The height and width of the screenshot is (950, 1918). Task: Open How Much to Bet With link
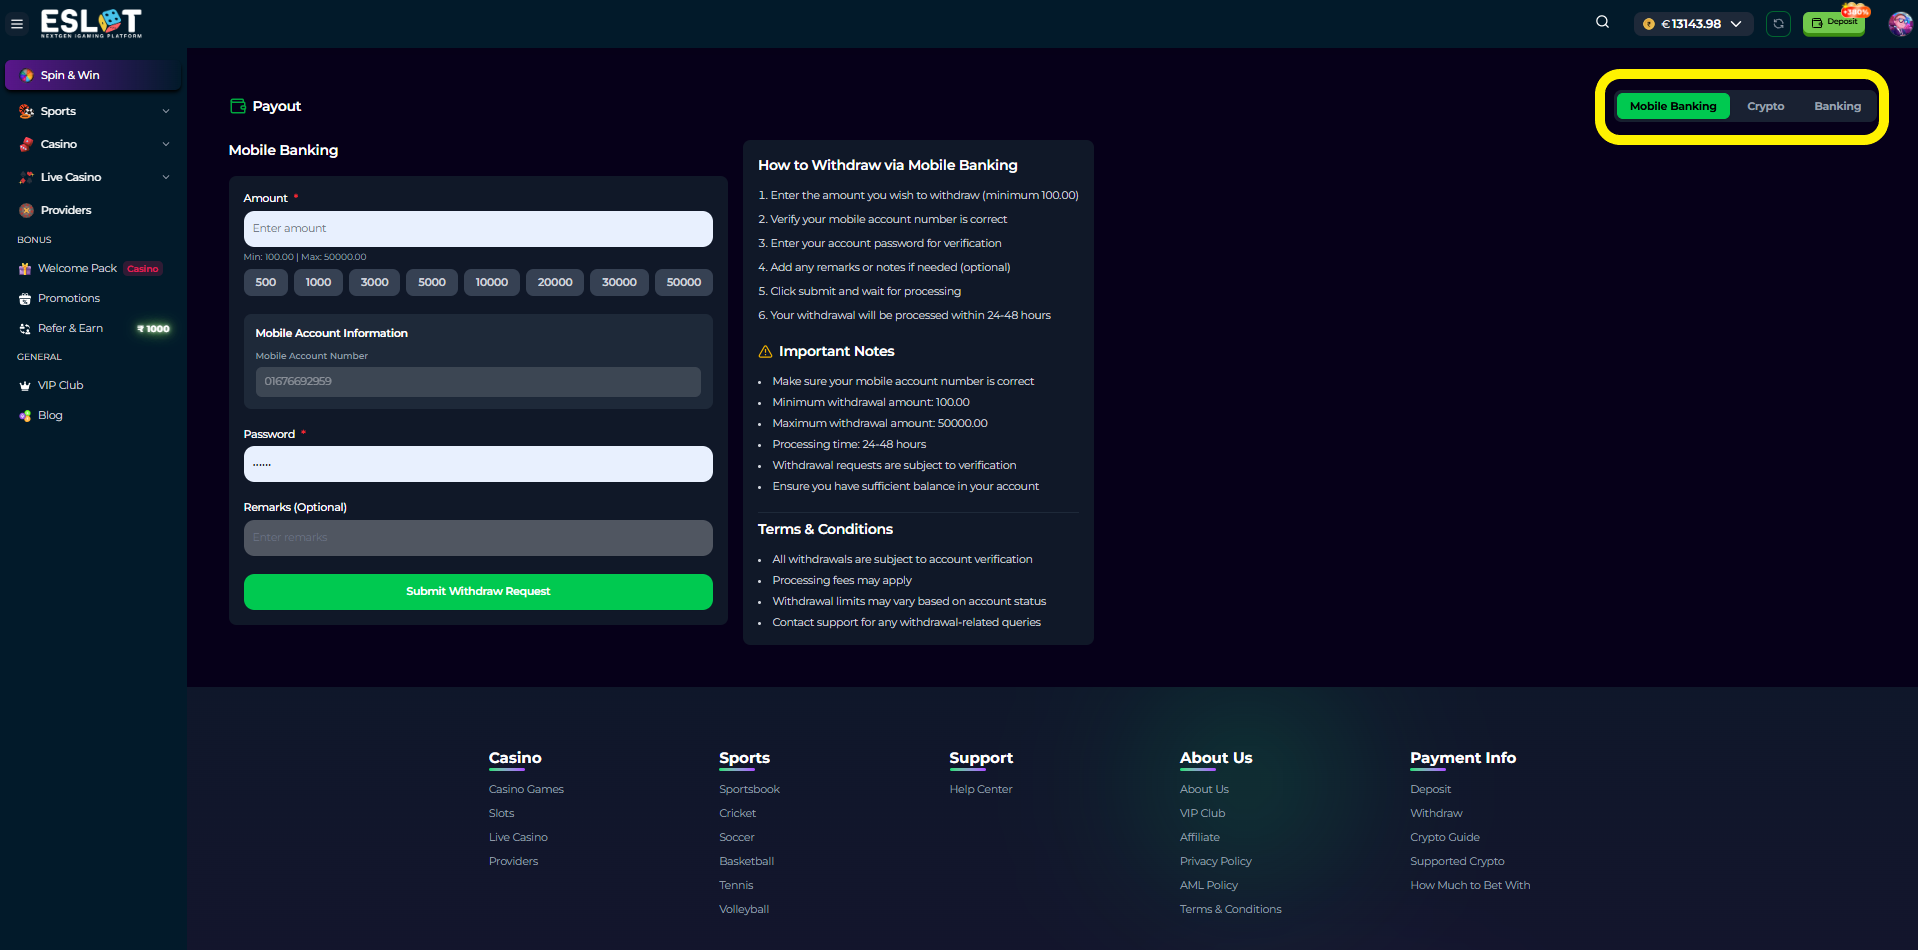[1470, 885]
